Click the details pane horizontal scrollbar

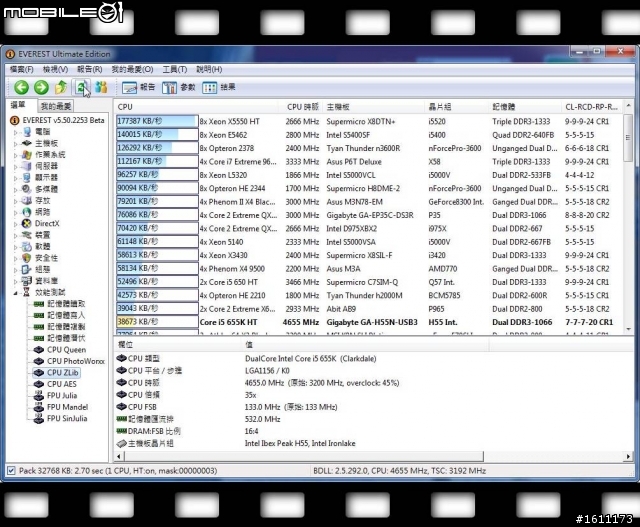pyautogui.click(x=302, y=456)
